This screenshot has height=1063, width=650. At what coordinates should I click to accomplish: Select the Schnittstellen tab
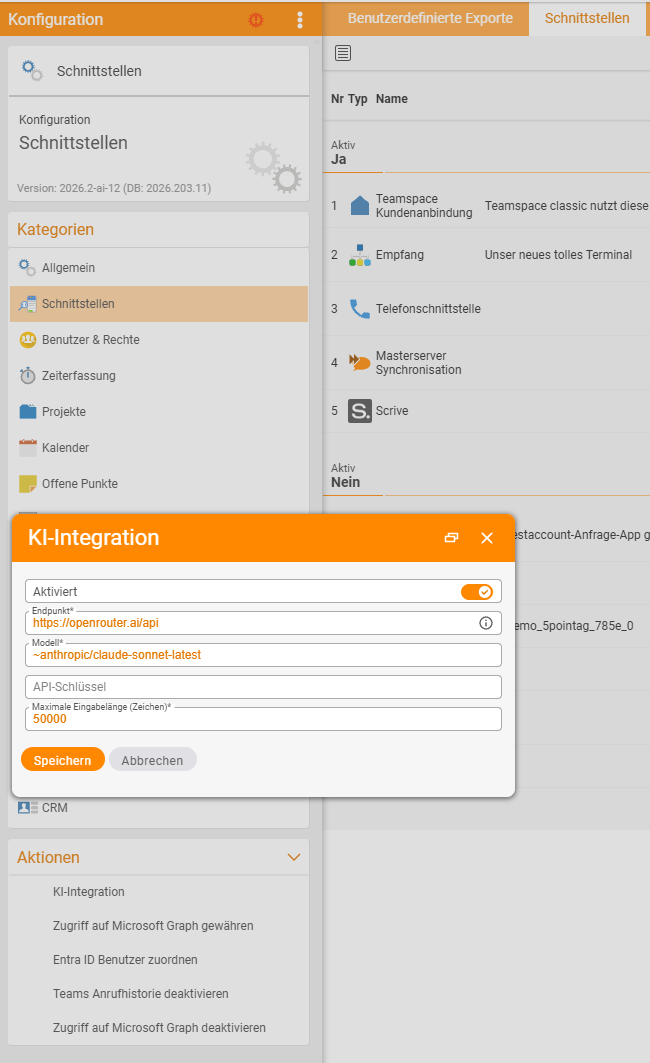[x=587, y=18]
